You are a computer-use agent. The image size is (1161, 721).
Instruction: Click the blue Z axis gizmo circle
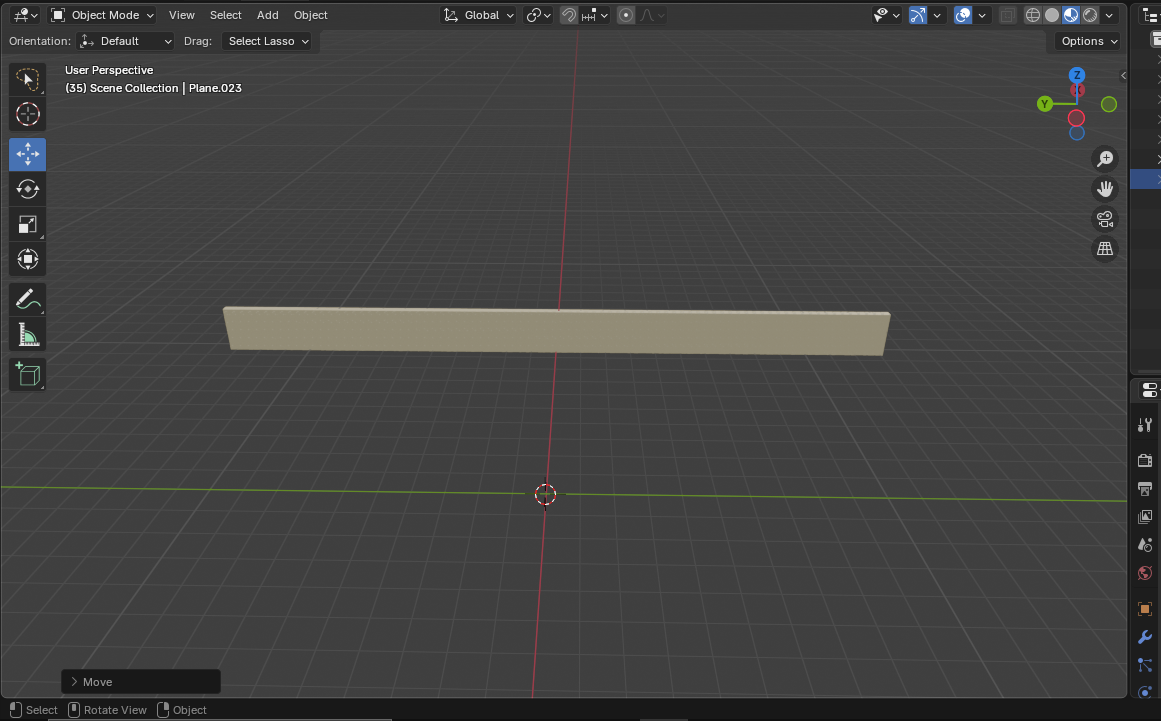1077,76
